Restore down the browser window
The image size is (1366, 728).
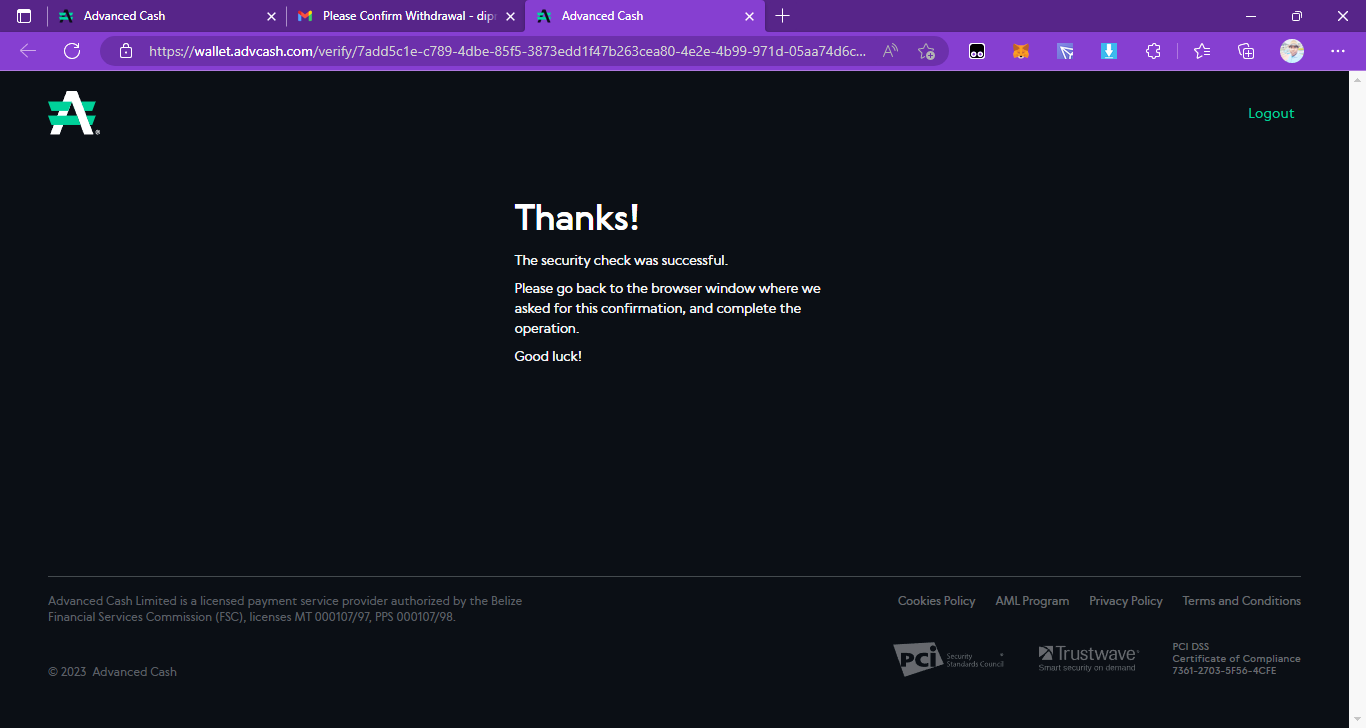coord(1296,16)
